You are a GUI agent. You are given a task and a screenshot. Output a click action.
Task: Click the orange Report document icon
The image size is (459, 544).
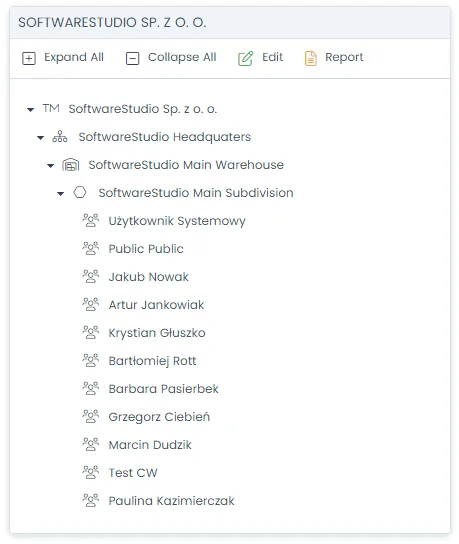(311, 58)
